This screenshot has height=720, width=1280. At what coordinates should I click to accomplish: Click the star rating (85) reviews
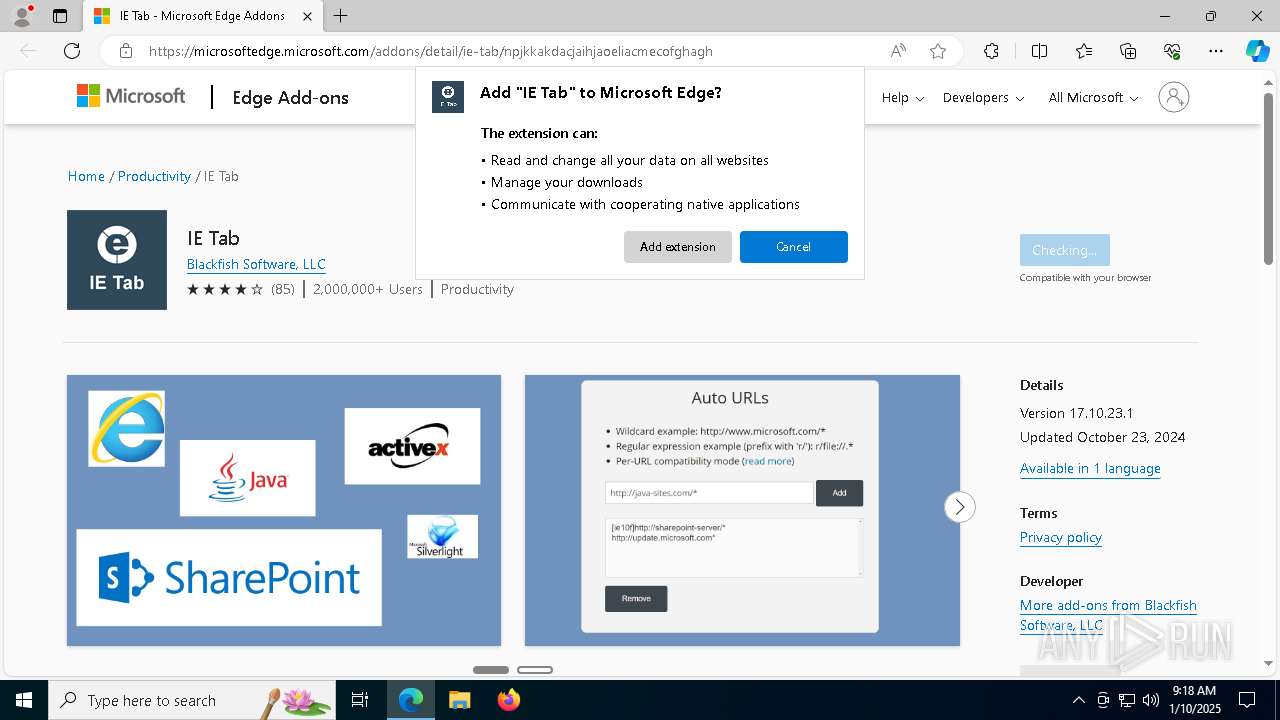(x=241, y=289)
